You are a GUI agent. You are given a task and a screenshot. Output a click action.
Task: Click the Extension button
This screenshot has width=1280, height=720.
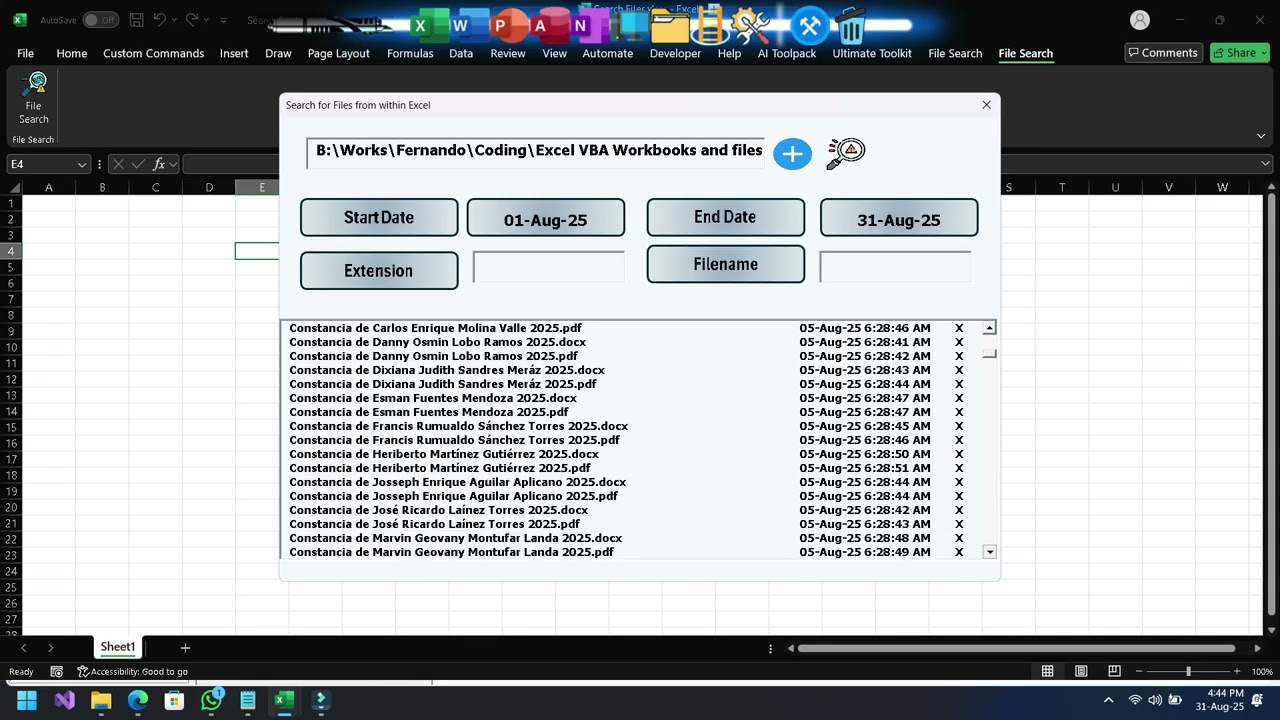(379, 270)
